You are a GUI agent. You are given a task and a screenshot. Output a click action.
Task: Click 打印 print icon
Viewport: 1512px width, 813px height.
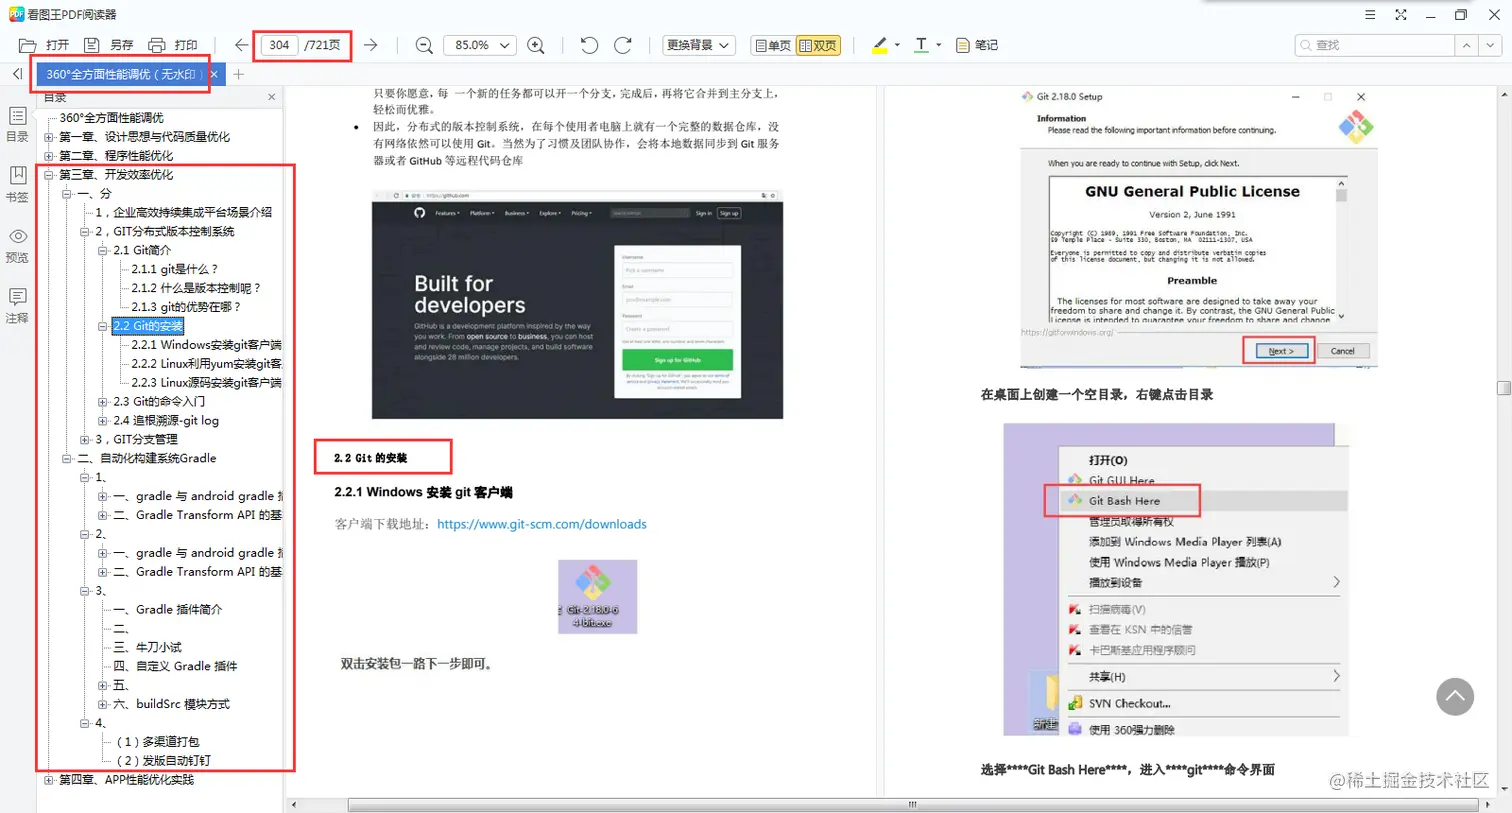156,45
